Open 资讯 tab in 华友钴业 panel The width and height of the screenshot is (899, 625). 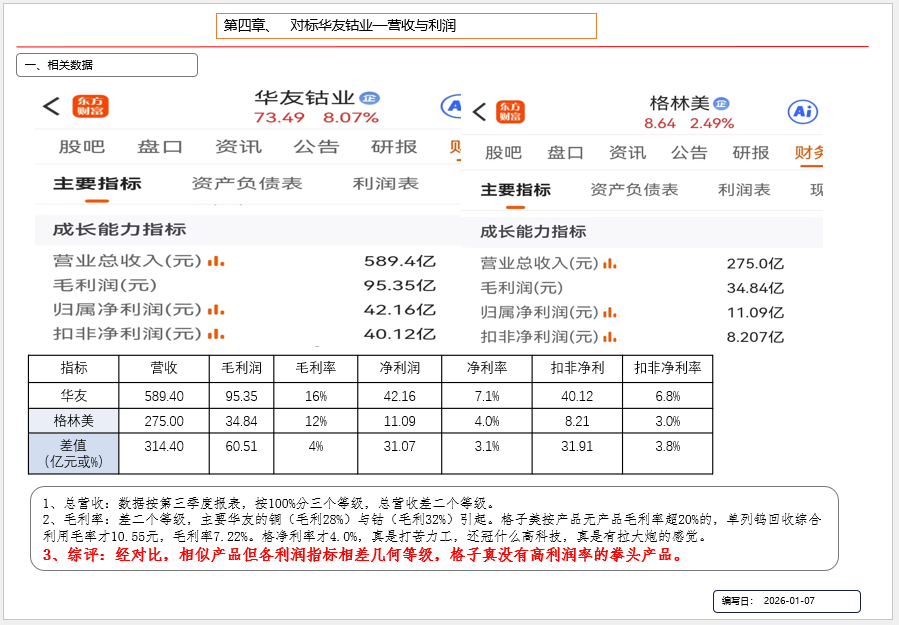(239, 147)
